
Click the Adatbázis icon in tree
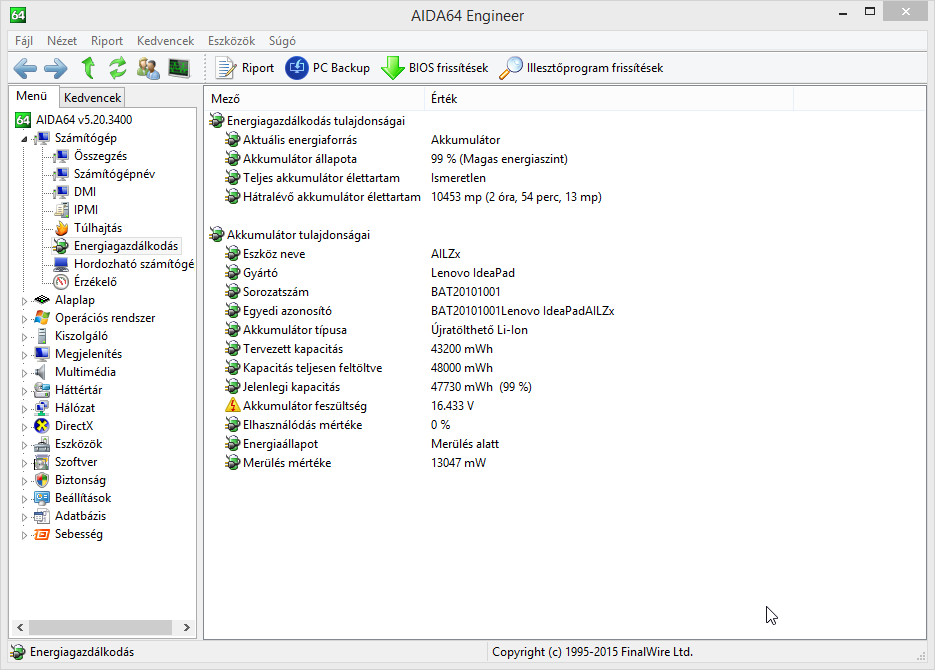tap(42, 516)
